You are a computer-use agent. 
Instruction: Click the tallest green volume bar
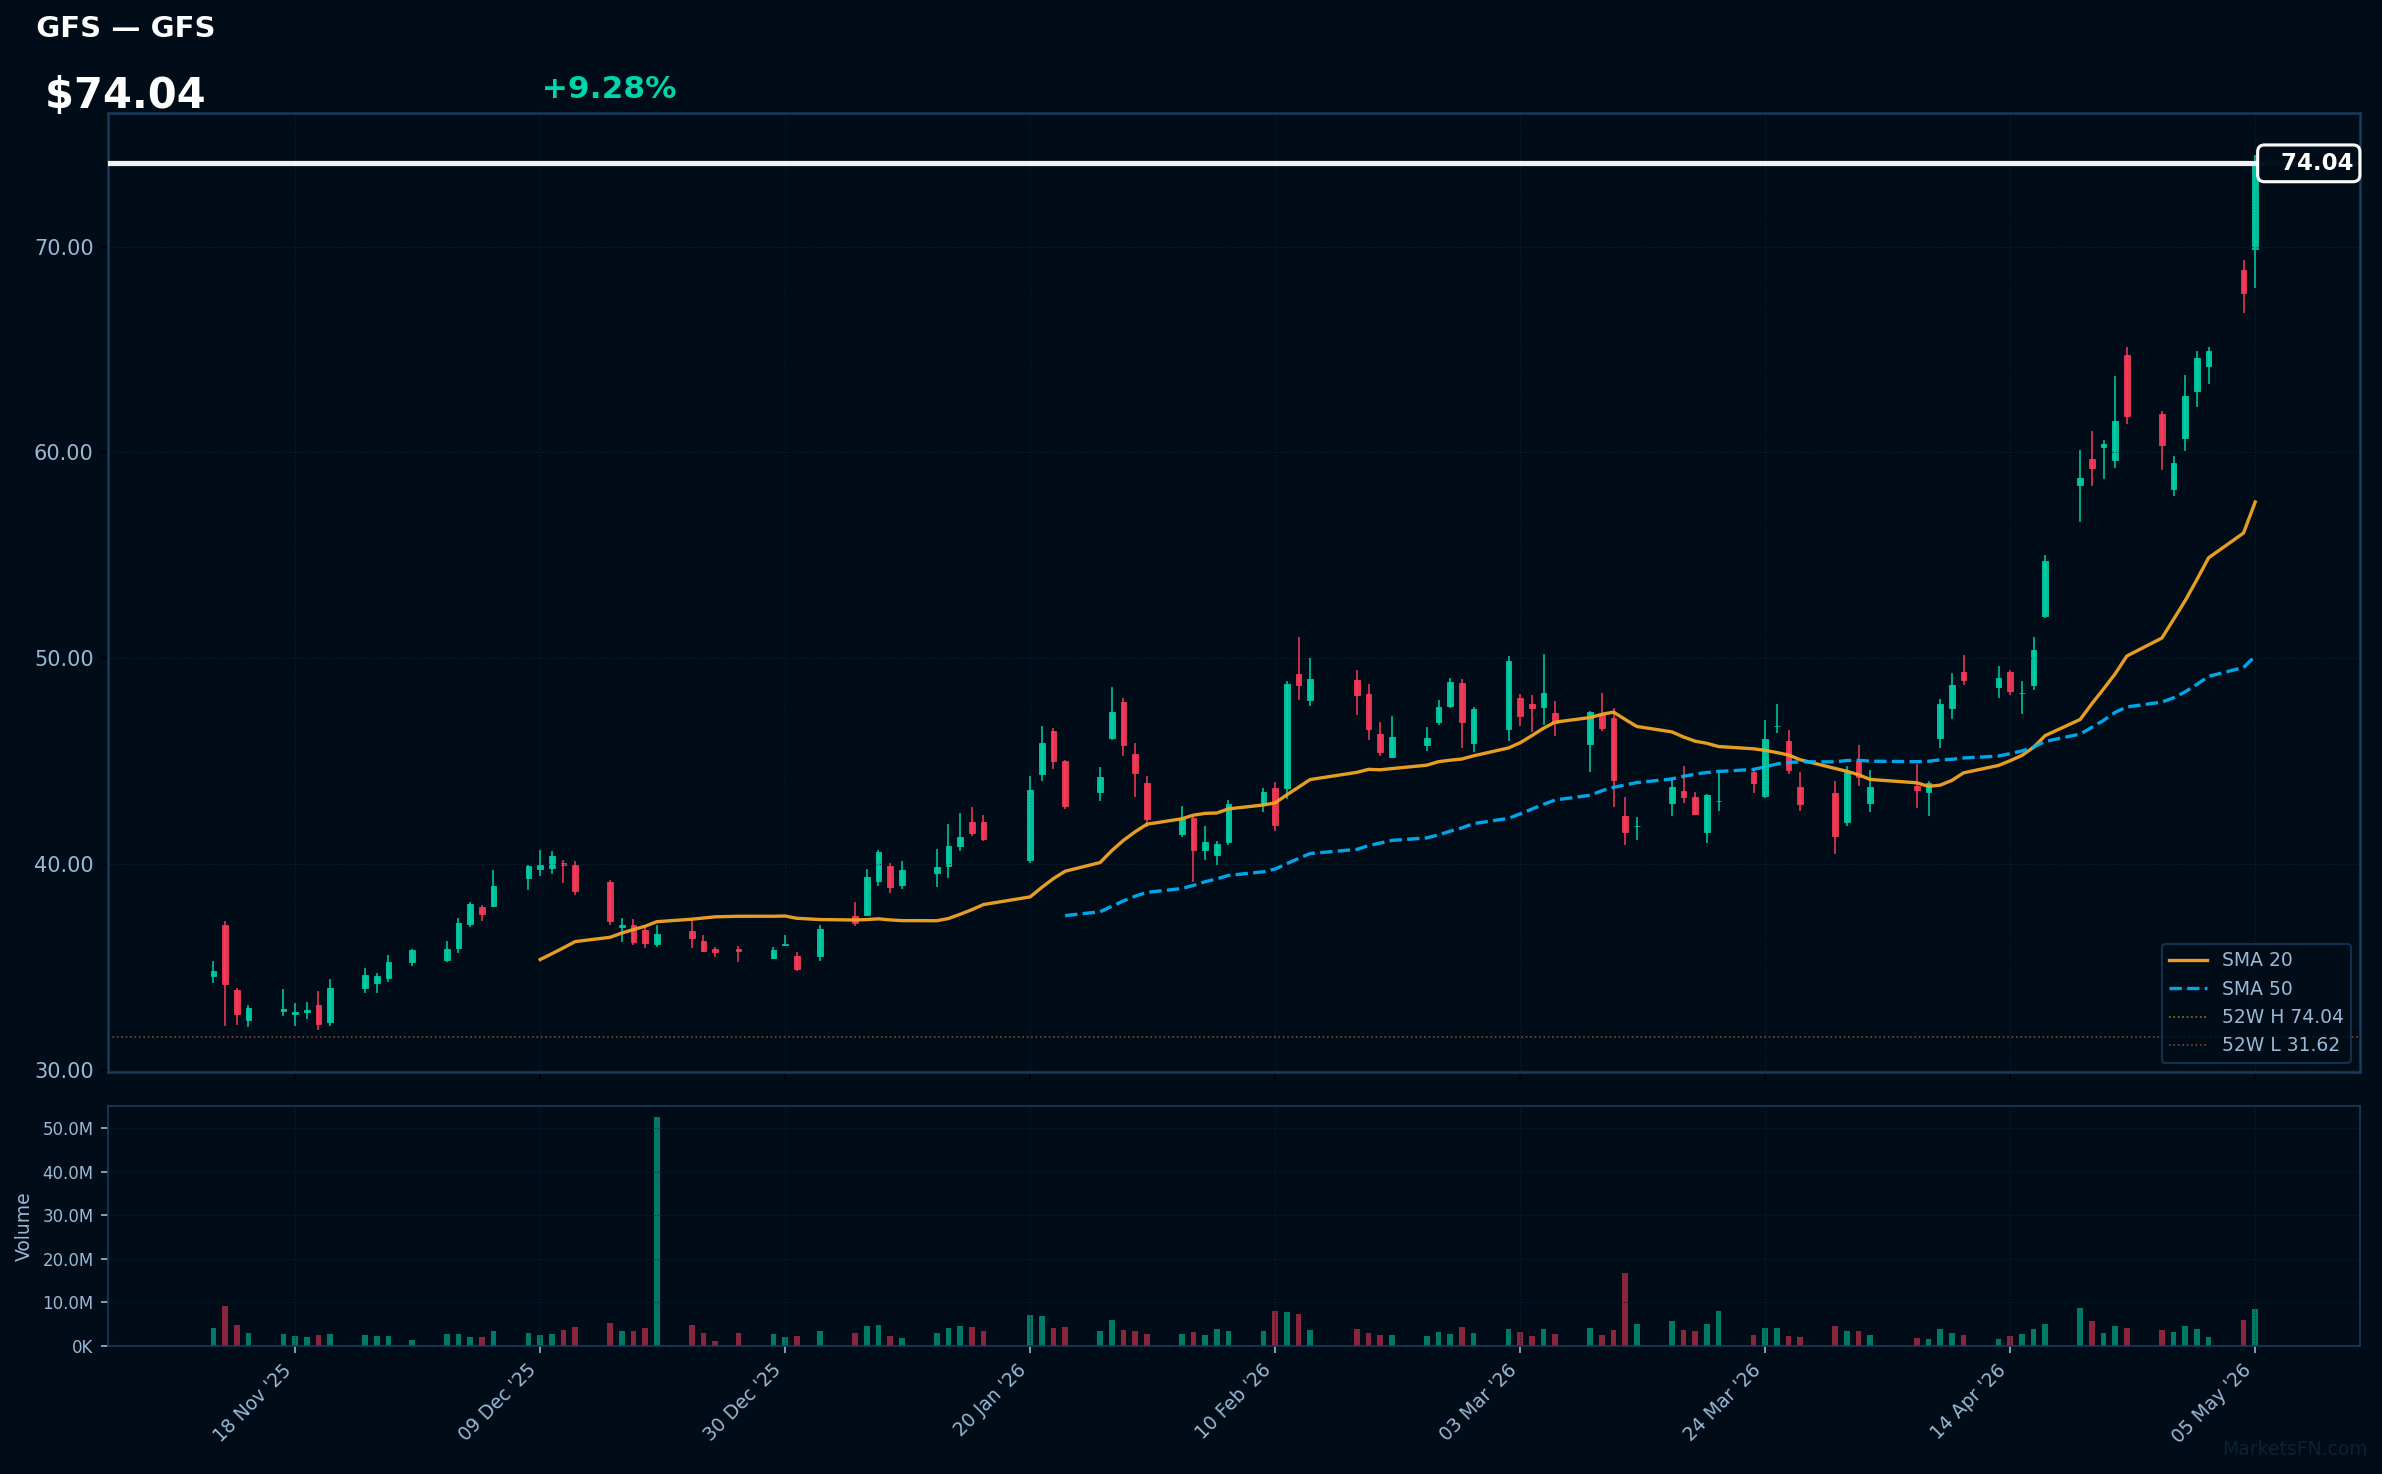(x=657, y=1231)
